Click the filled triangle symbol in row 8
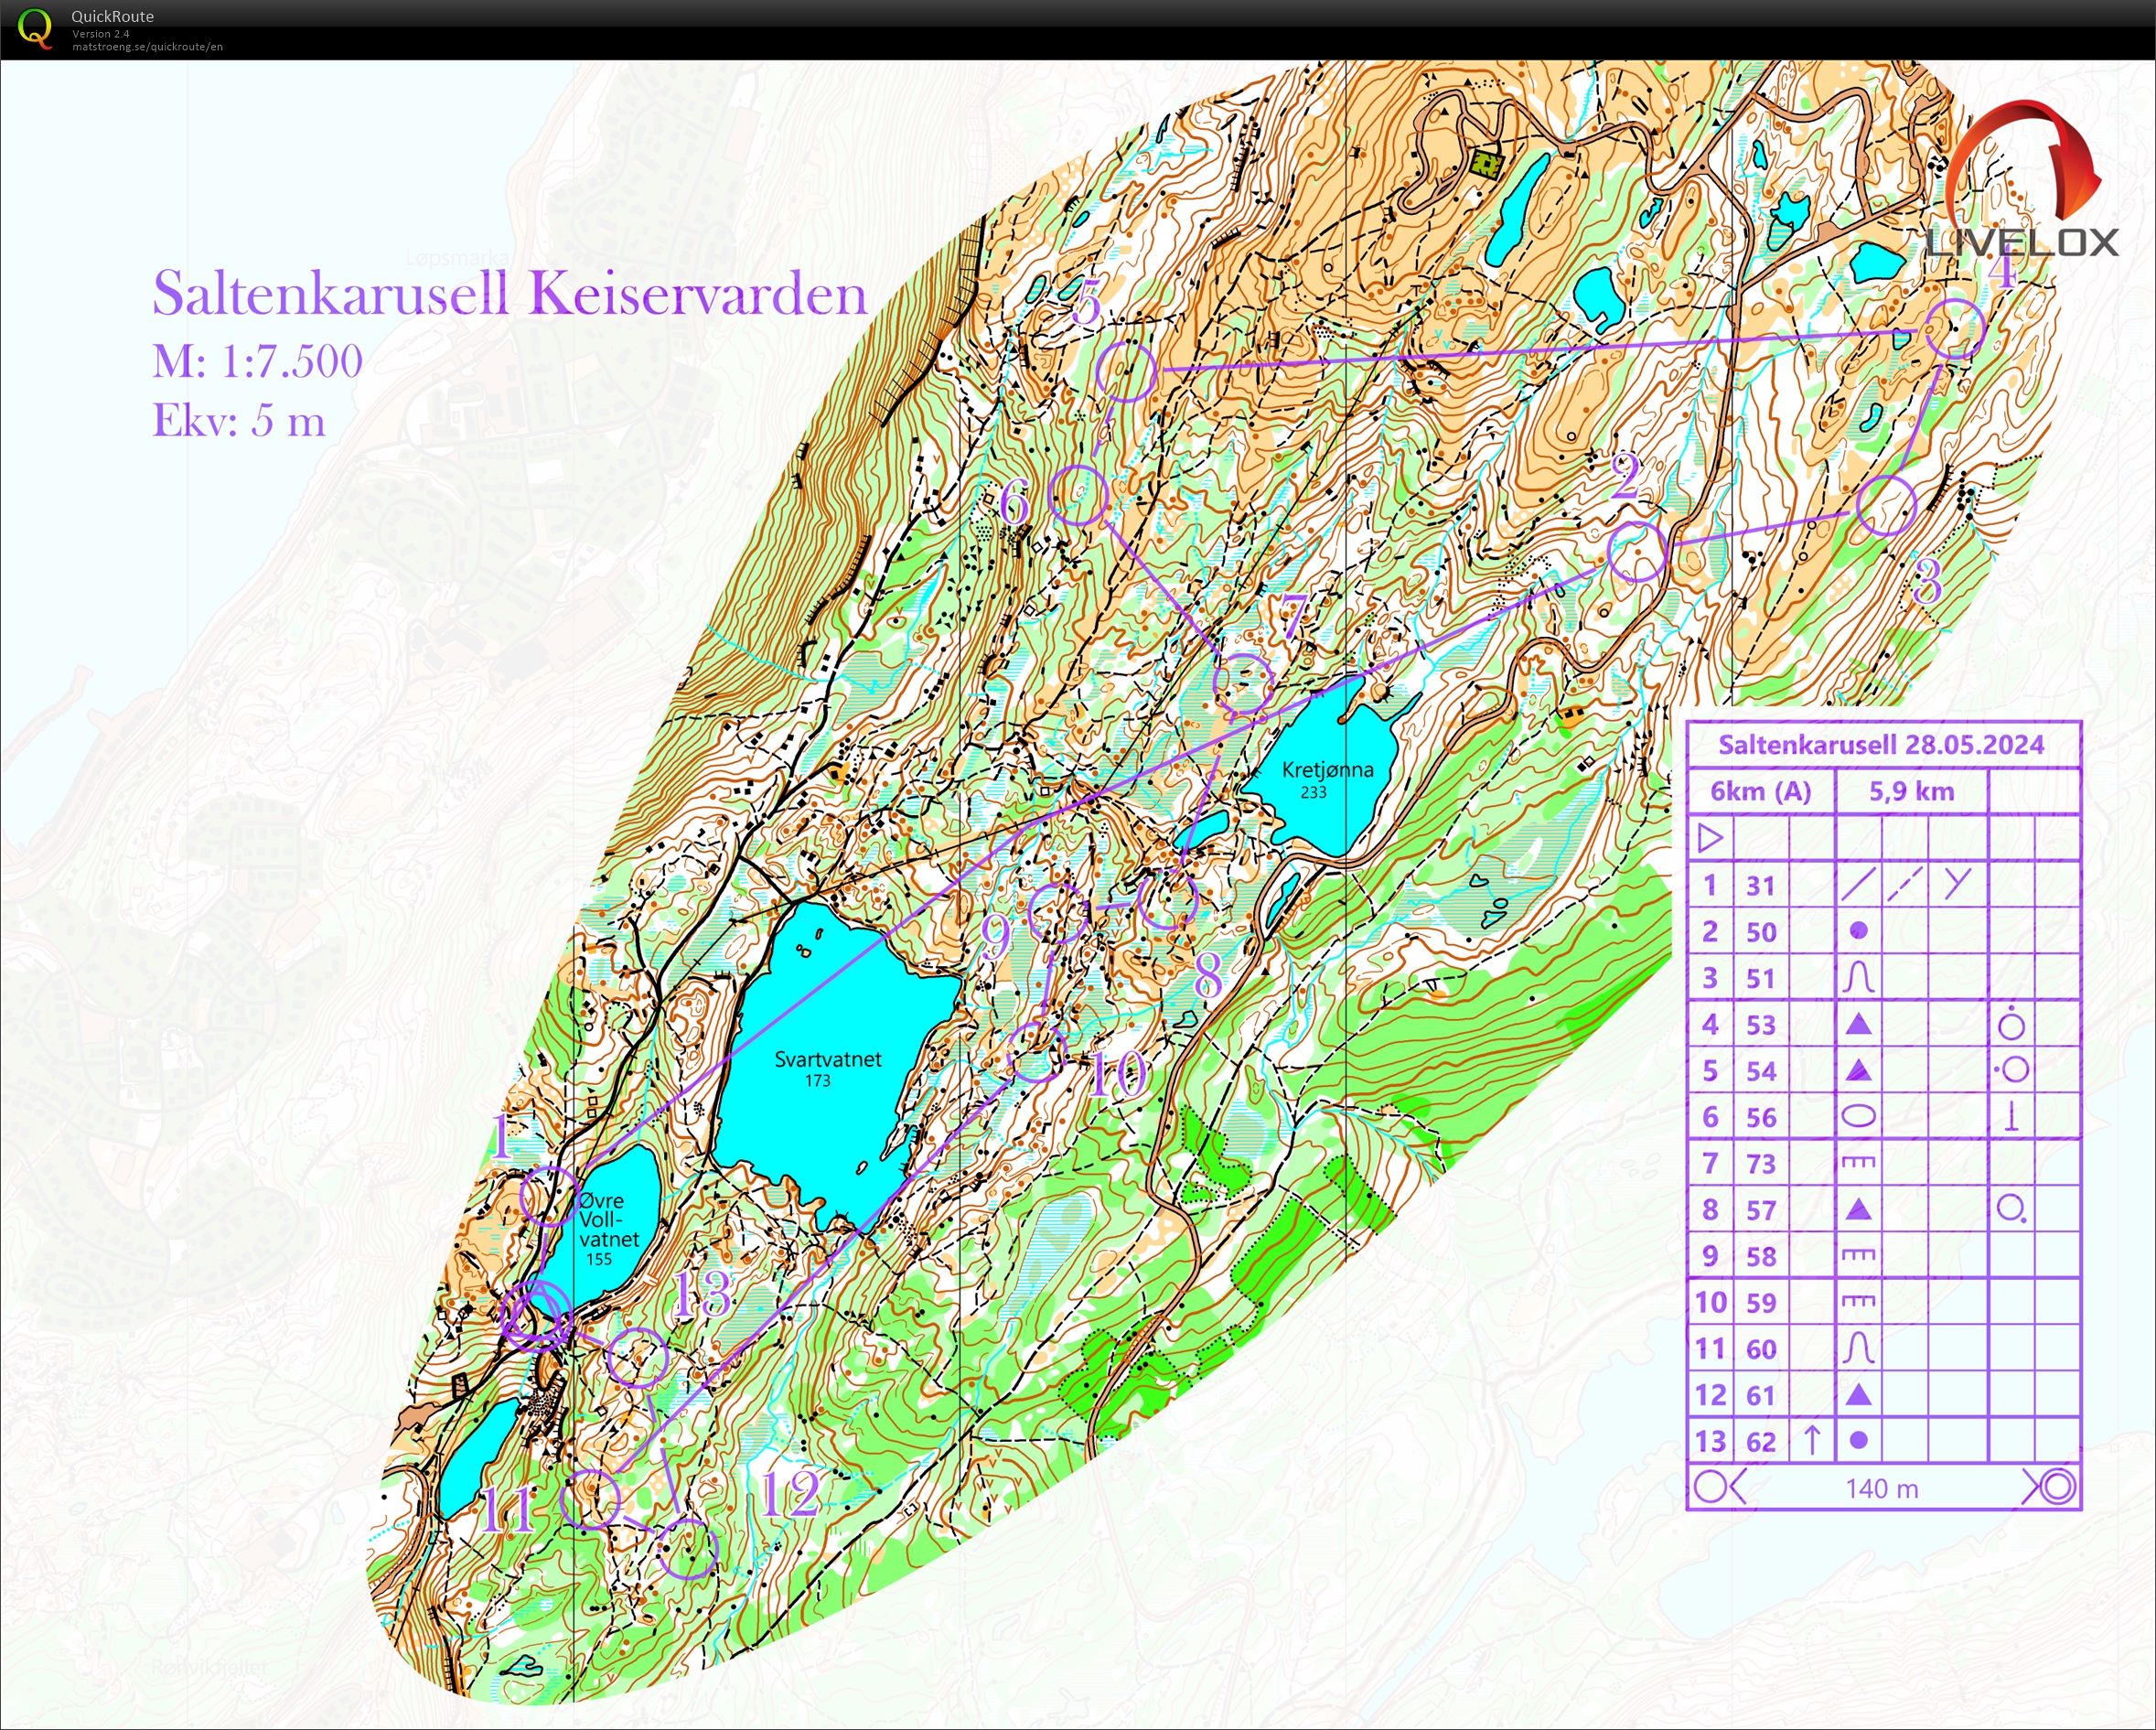2156x1730 pixels. [x=1858, y=1209]
